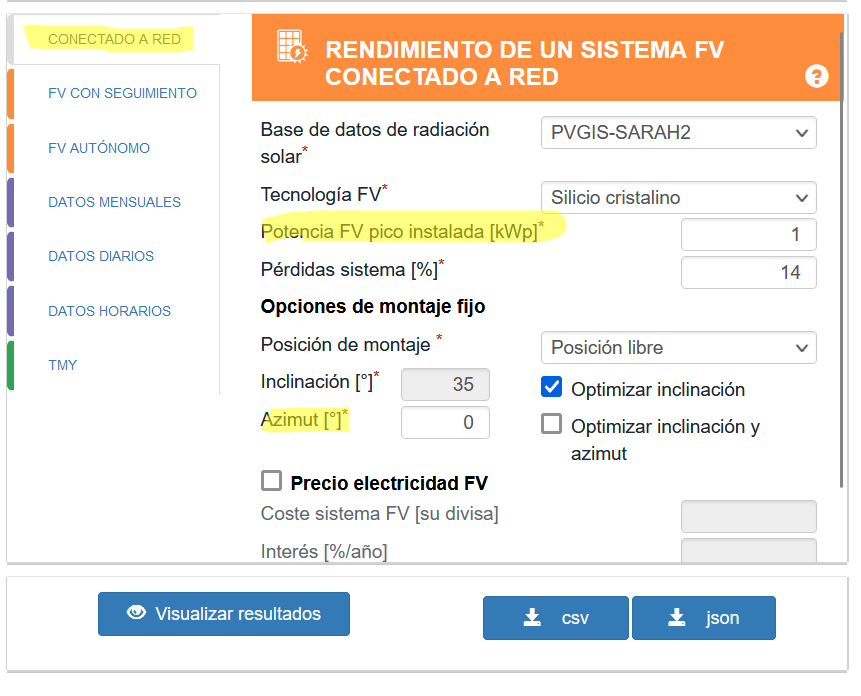Click the Potencia FV pico instalada field
The height and width of the screenshot is (696, 861).
(x=748, y=235)
